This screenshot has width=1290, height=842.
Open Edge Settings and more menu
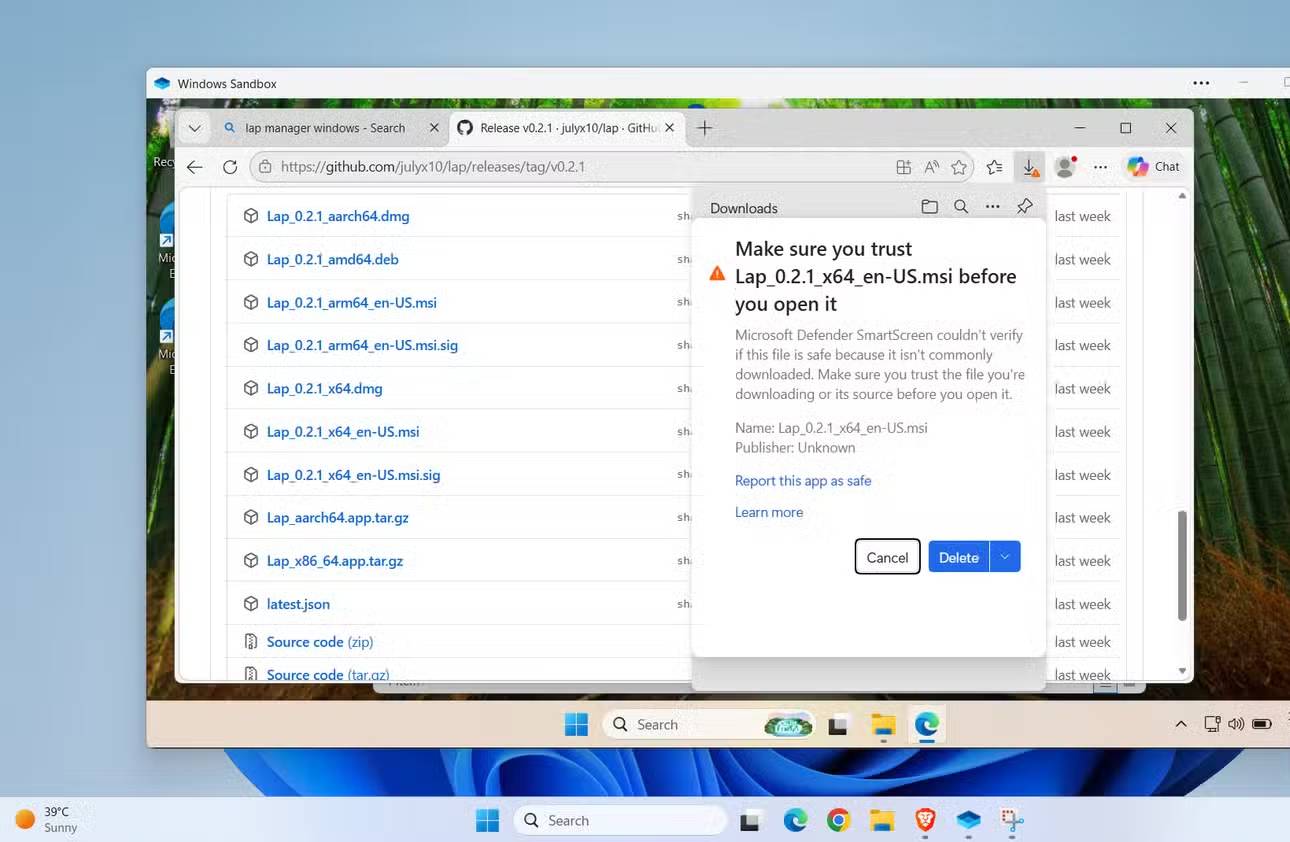(1101, 167)
